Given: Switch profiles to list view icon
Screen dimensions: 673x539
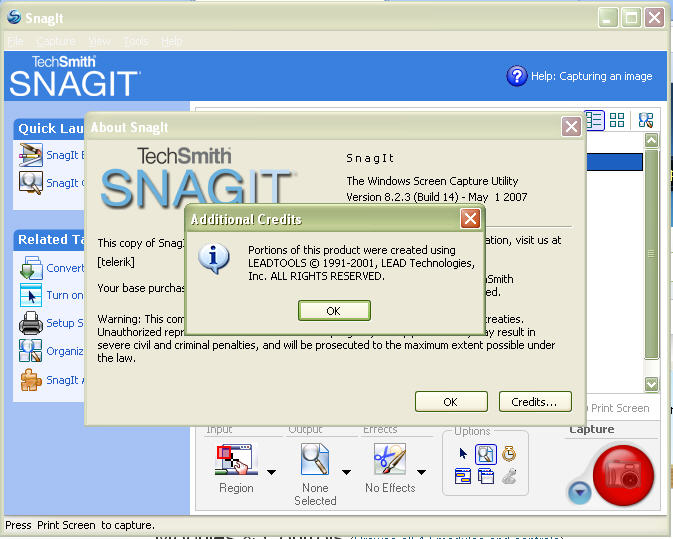Looking at the screenshot, I should [594, 120].
